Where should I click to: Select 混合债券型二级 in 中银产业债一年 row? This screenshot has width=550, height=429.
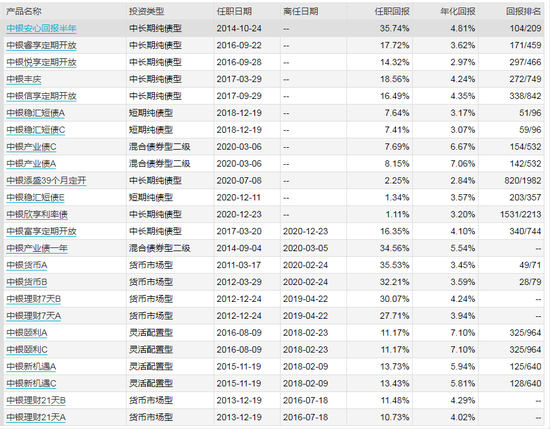coord(160,248)
